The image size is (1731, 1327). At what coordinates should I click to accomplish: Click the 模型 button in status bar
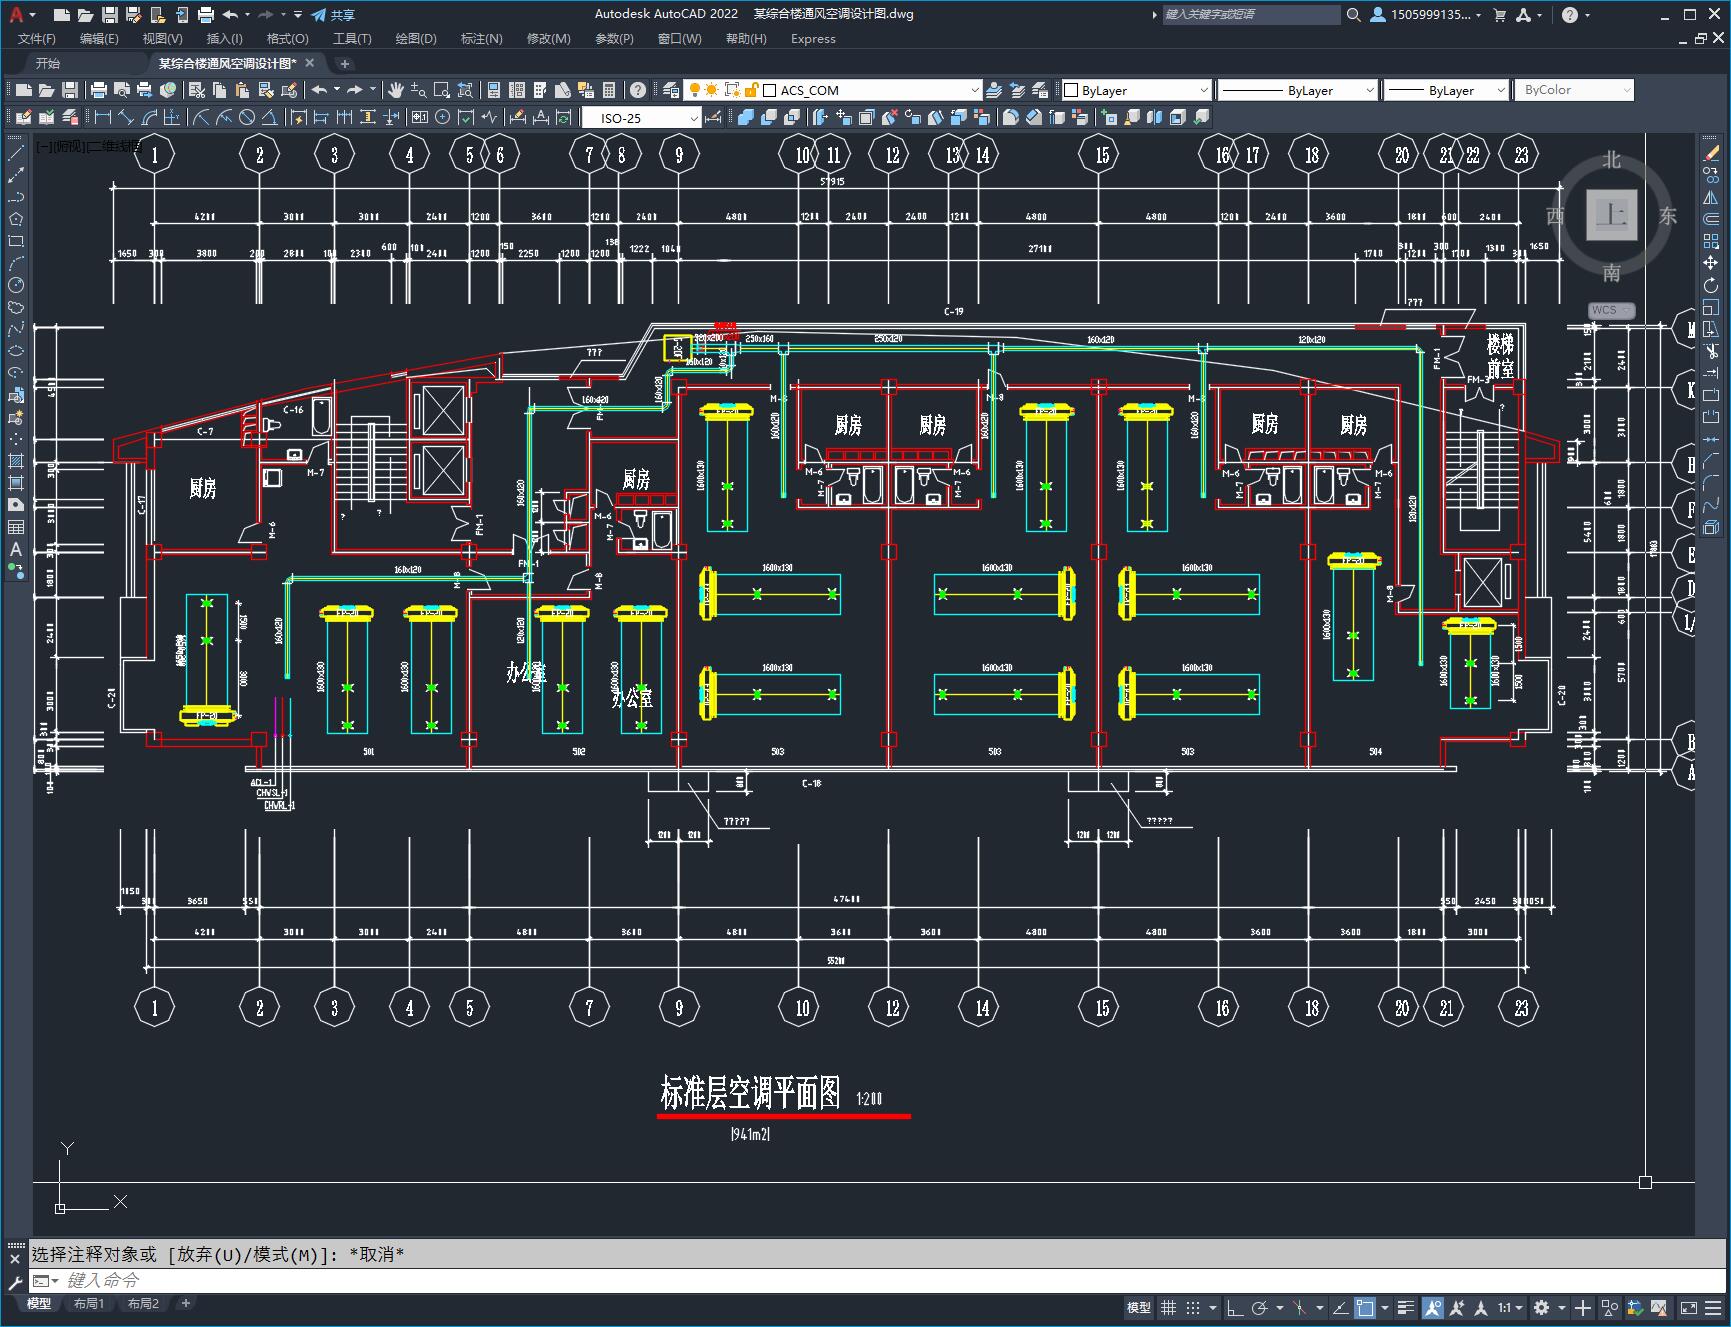point(1139,1307)
